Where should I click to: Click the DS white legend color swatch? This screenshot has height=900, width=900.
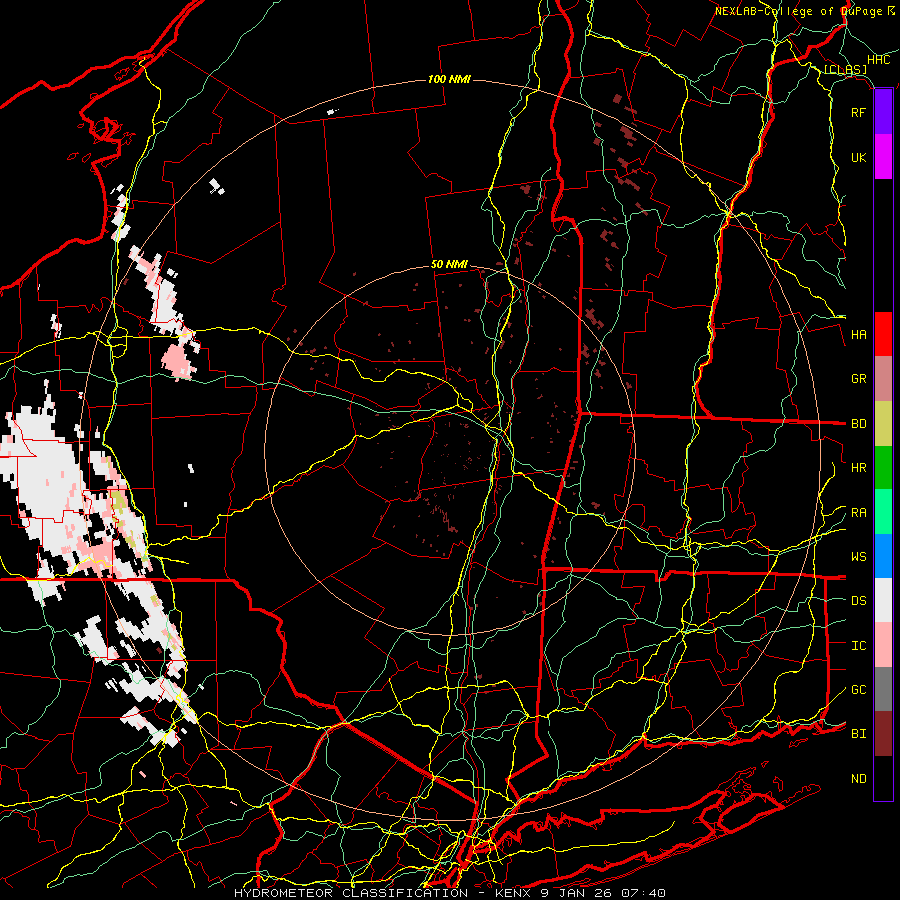[x=883, y=600]
